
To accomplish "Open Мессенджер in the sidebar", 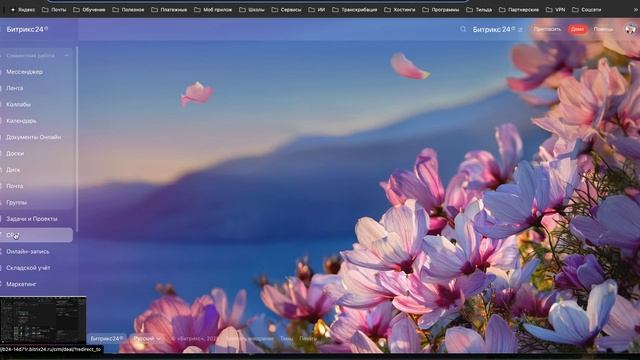I will [x=24, y=72].
